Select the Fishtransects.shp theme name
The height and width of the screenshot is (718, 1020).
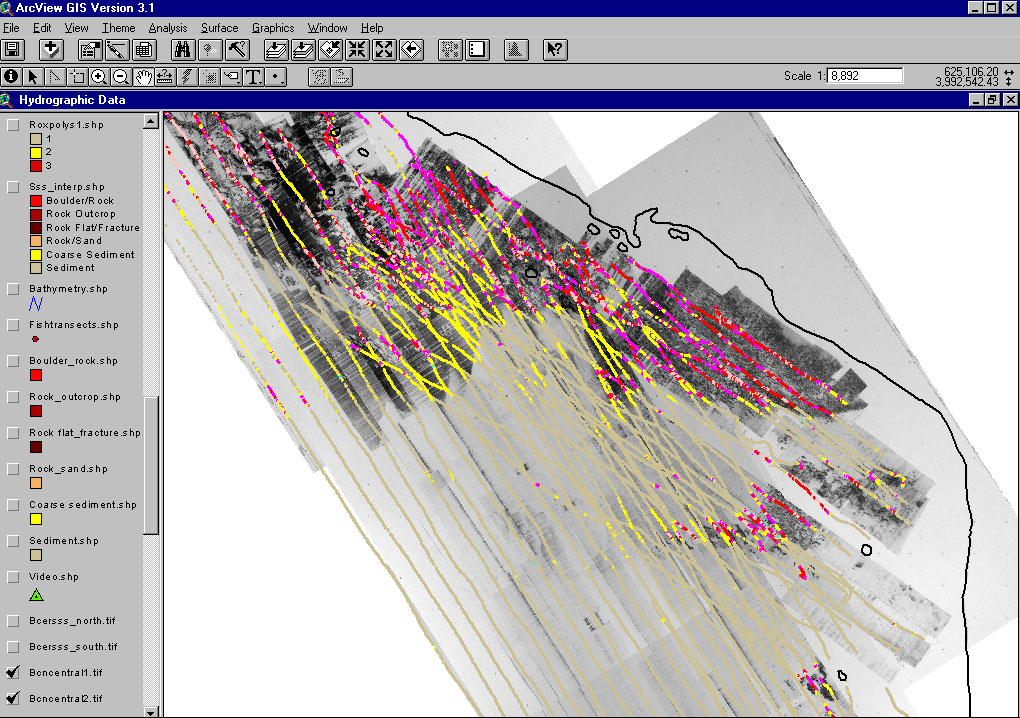(74, 325)
